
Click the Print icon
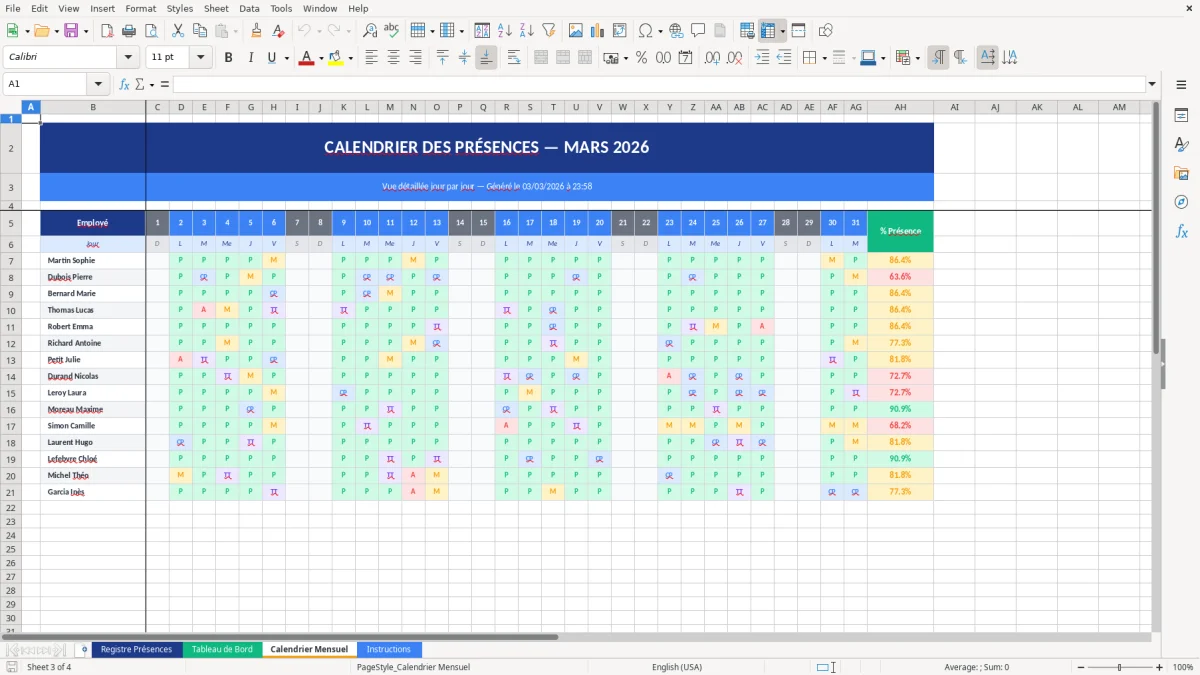[x=129, y=31]
